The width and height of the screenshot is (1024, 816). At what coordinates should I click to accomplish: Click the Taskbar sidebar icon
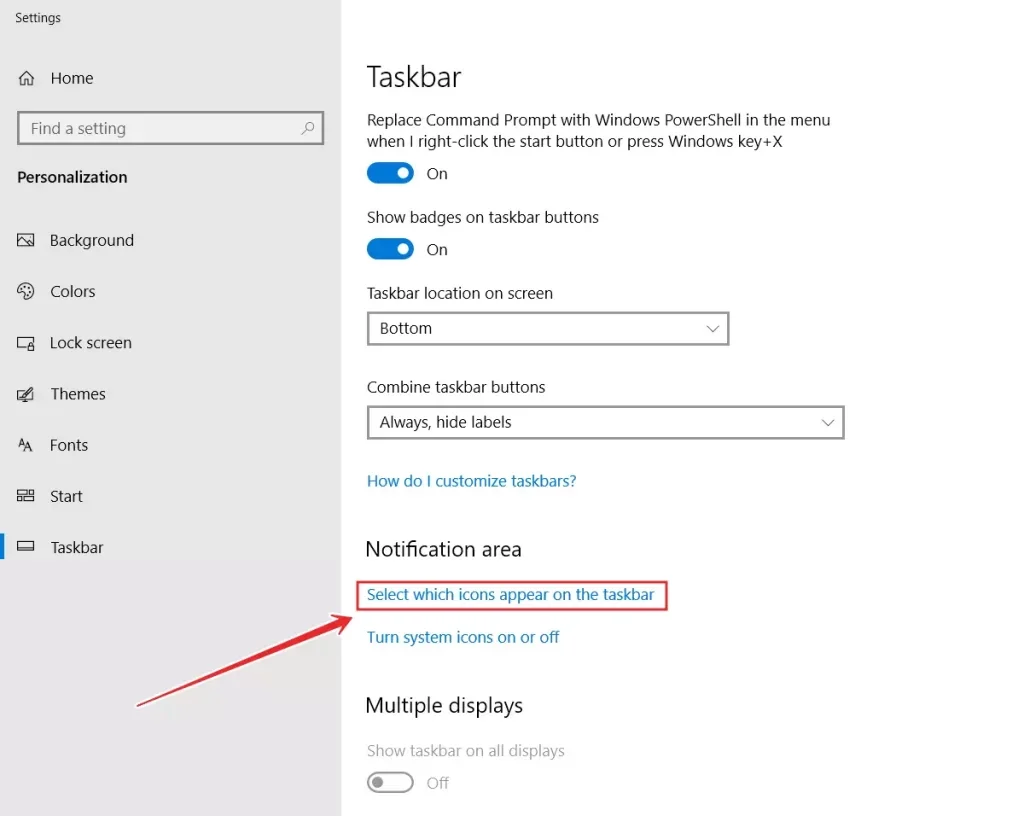[x=25, y=546]
